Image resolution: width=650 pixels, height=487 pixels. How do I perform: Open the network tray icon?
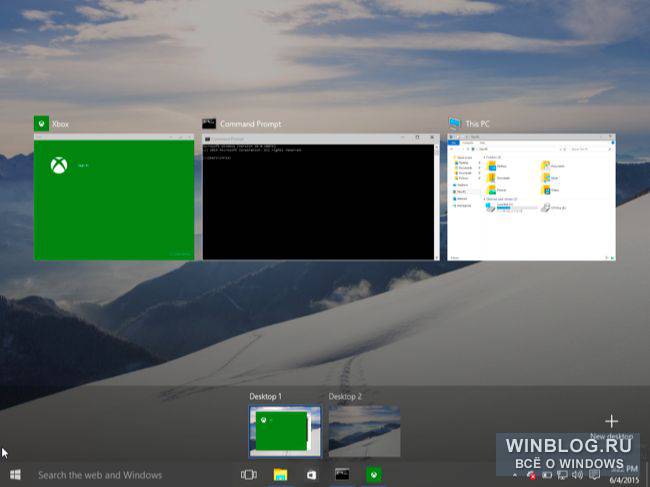coord(563,475)
